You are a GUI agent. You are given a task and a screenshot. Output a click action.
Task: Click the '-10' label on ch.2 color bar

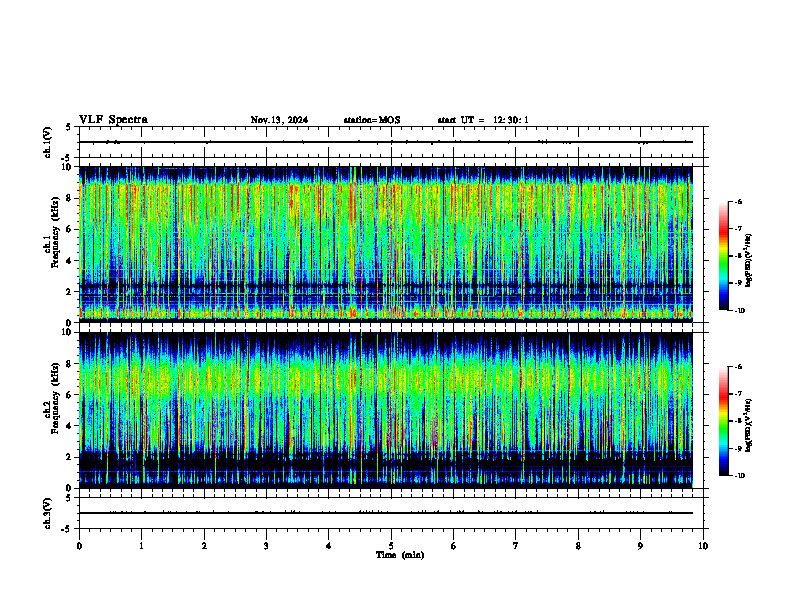[738, 476]
